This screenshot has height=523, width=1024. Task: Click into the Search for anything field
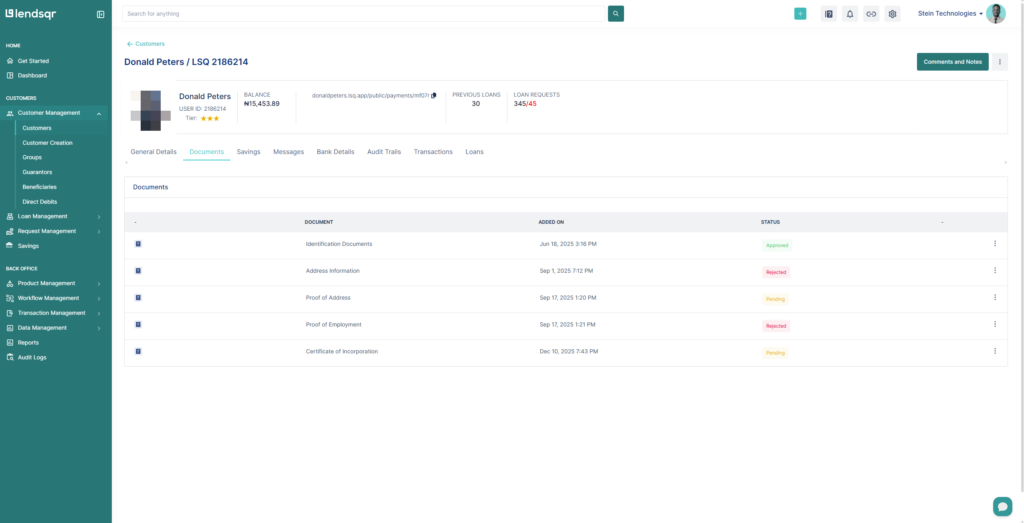coord(364,14)
